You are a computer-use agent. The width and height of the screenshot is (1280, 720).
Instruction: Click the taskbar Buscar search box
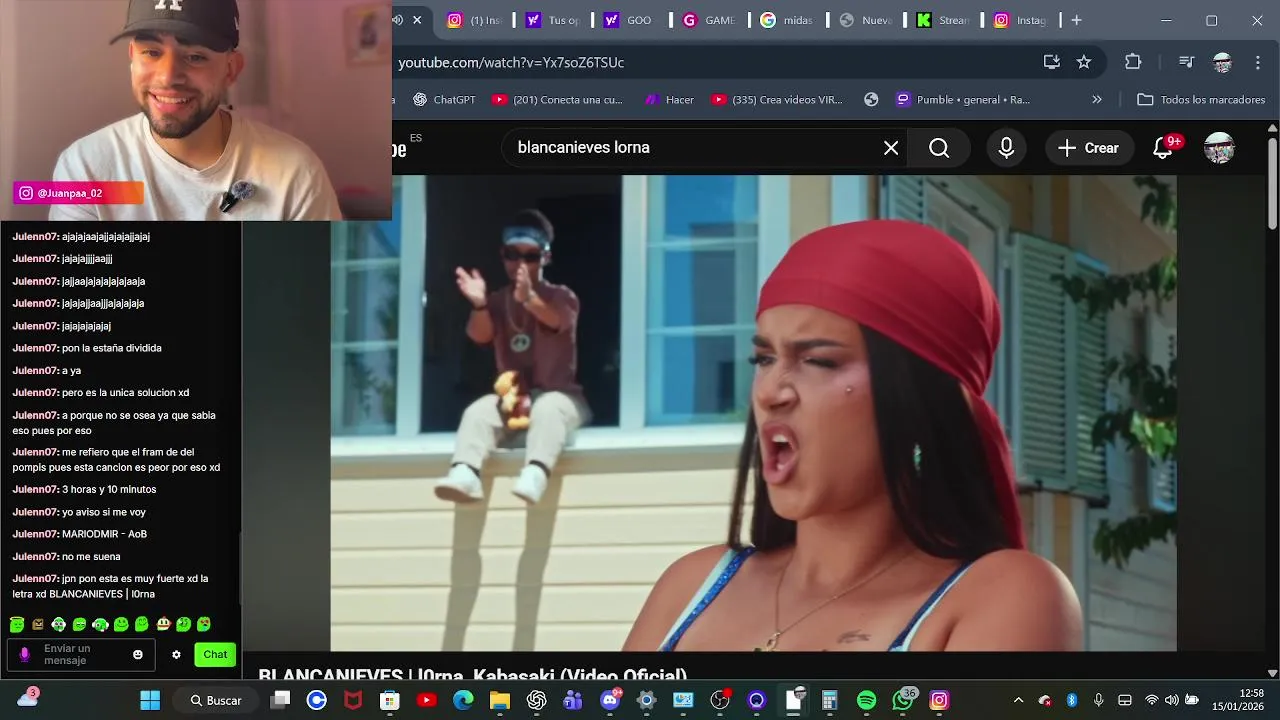coord(216,700)
